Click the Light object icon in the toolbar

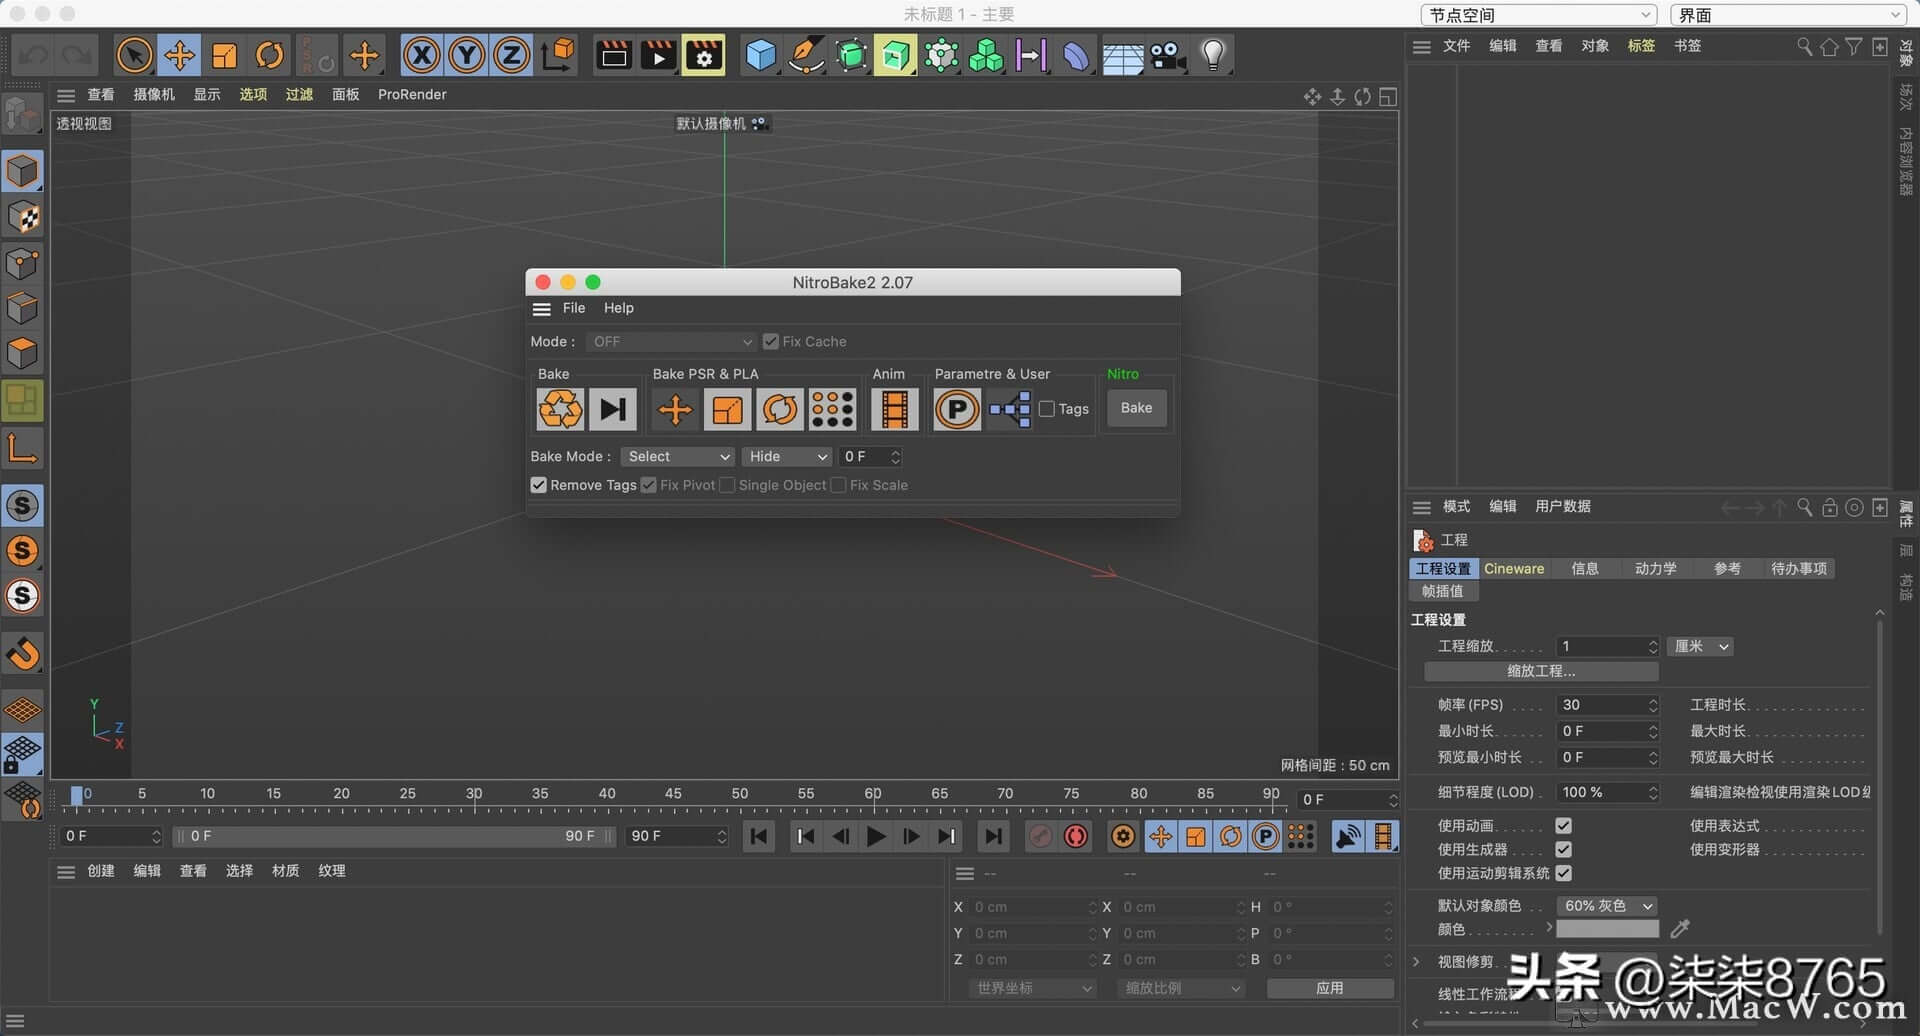[1213, 55]
